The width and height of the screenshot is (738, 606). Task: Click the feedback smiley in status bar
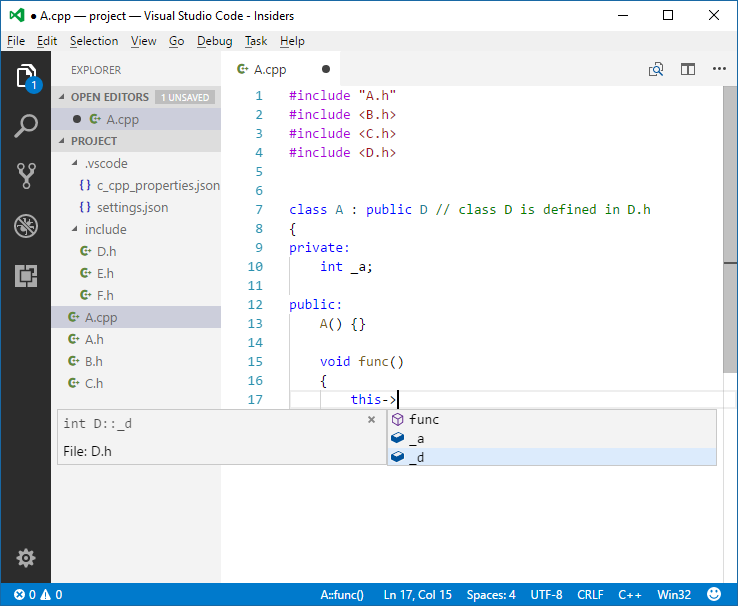(x=714, y=594)
